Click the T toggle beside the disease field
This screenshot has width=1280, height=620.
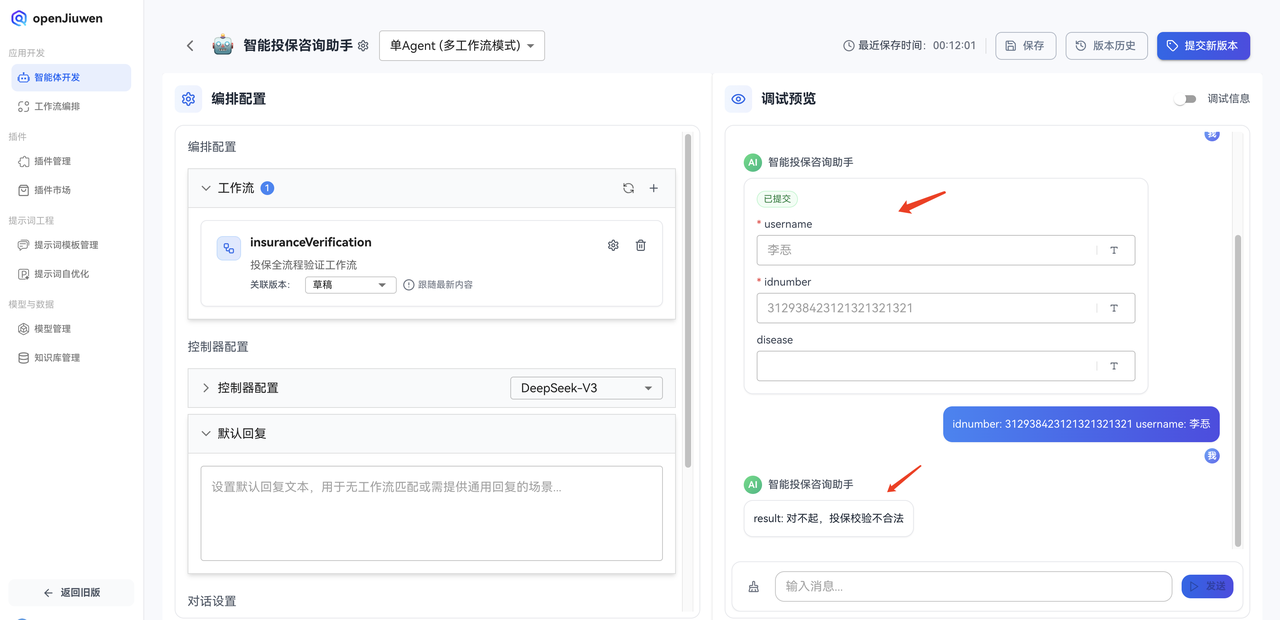1114,365
